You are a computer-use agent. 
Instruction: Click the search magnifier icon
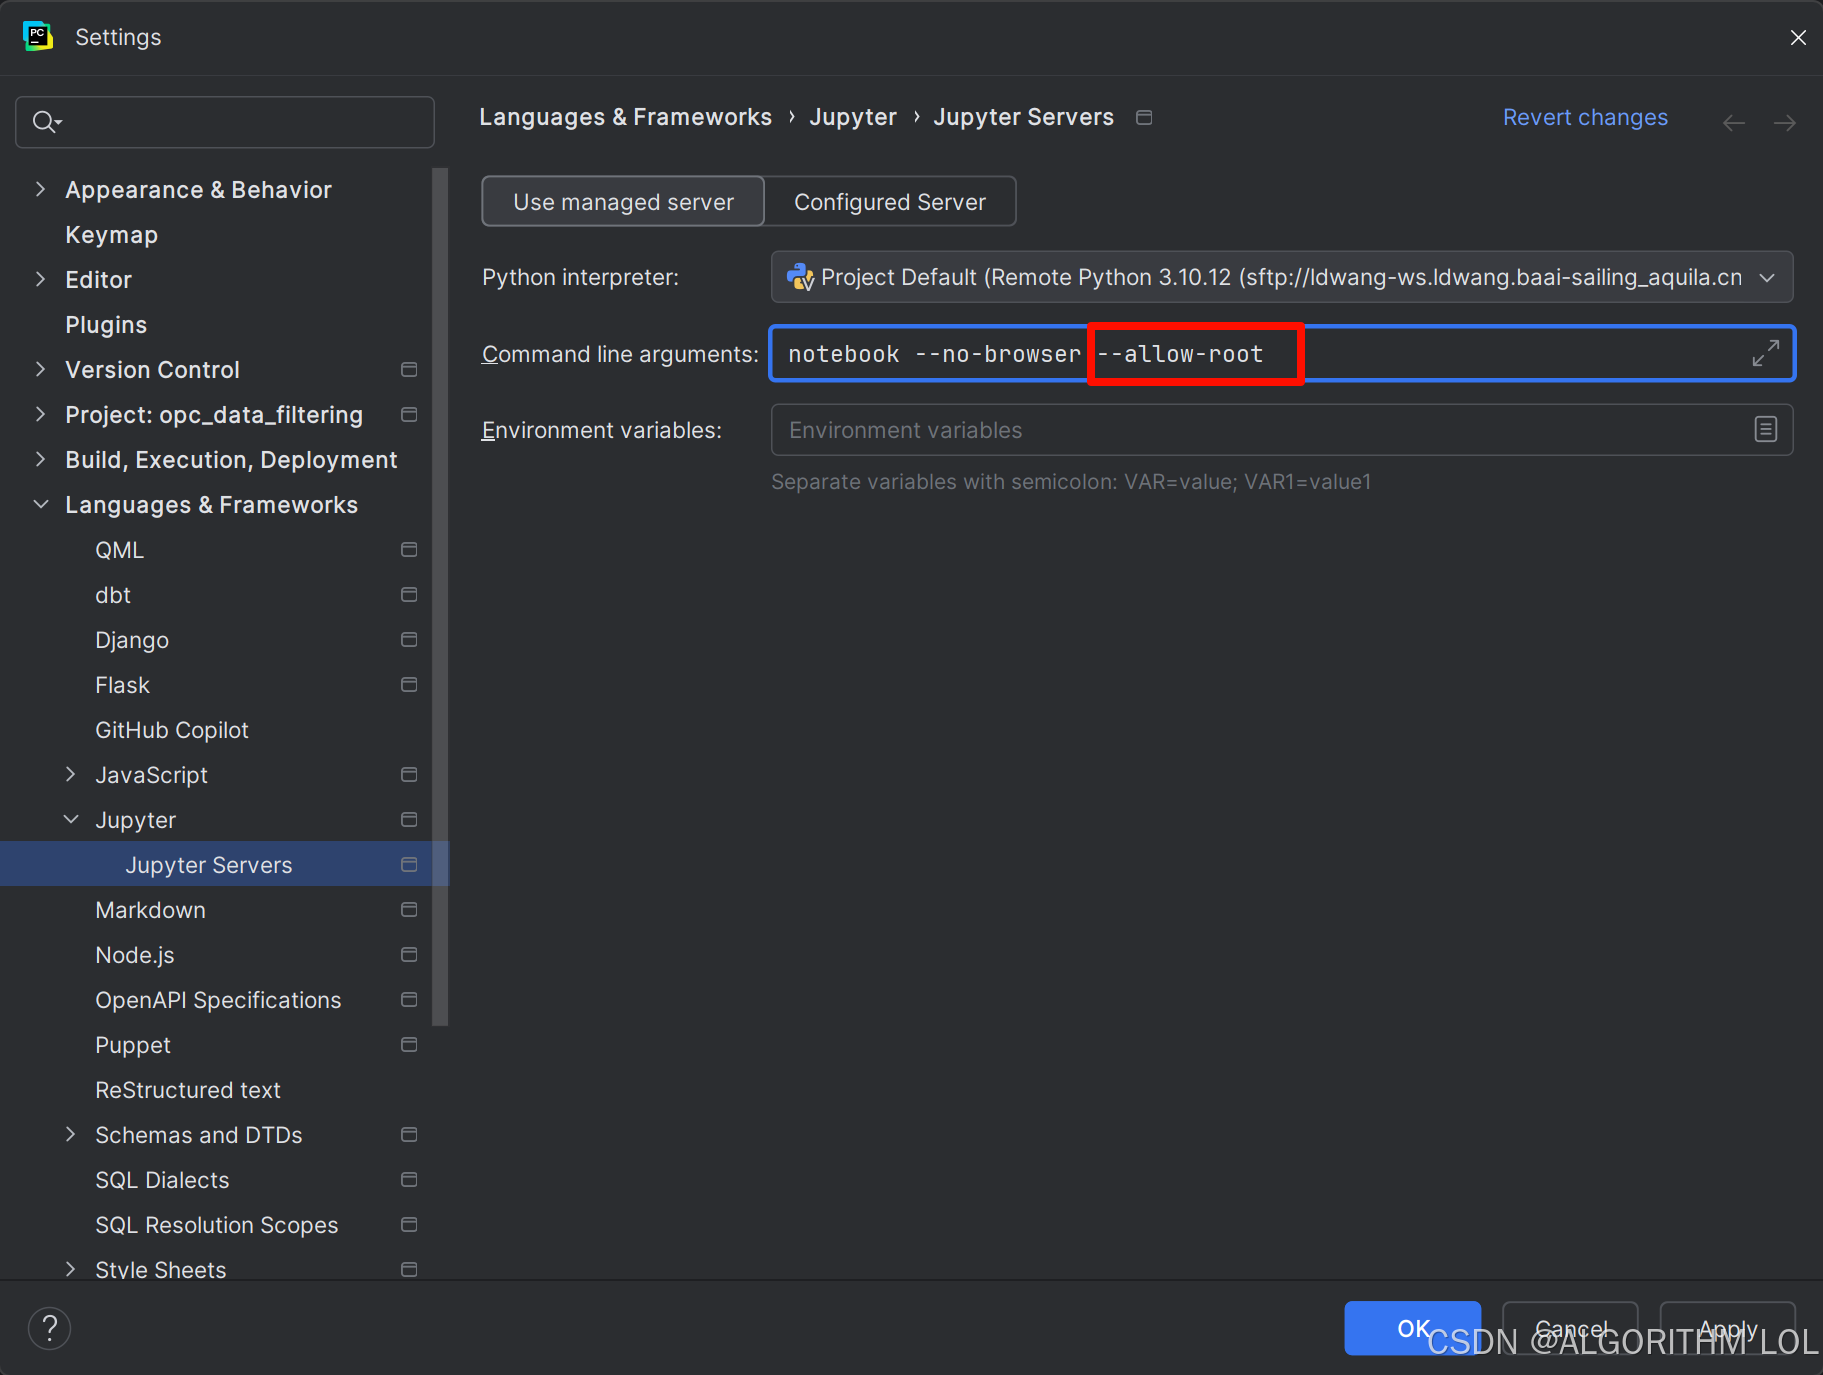tap(45, 121)
